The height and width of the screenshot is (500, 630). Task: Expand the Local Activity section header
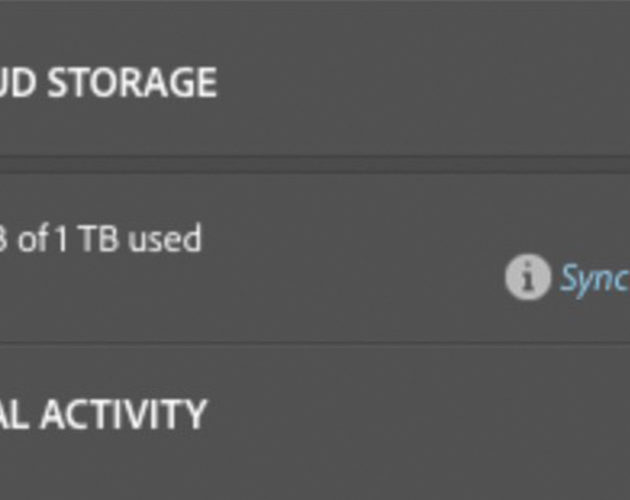point(103,414)
